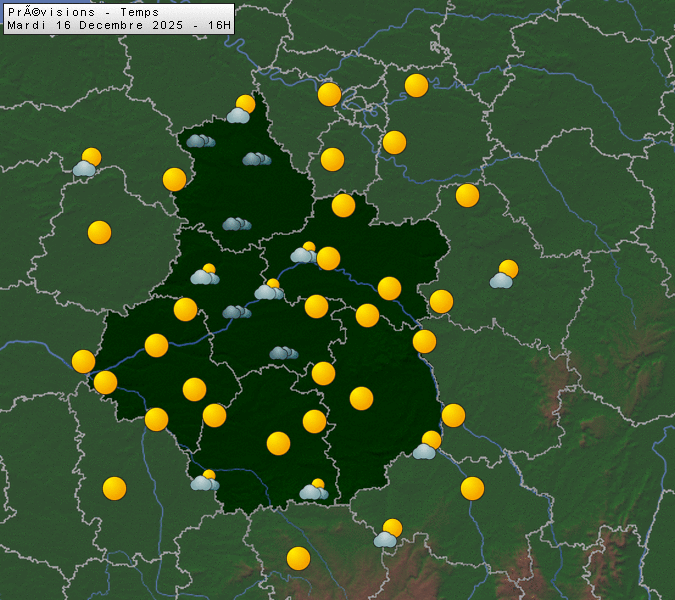This screenshot has height=600, width=675.
Task: Click the lowest grey cloud icon
Action: [283, 352]
